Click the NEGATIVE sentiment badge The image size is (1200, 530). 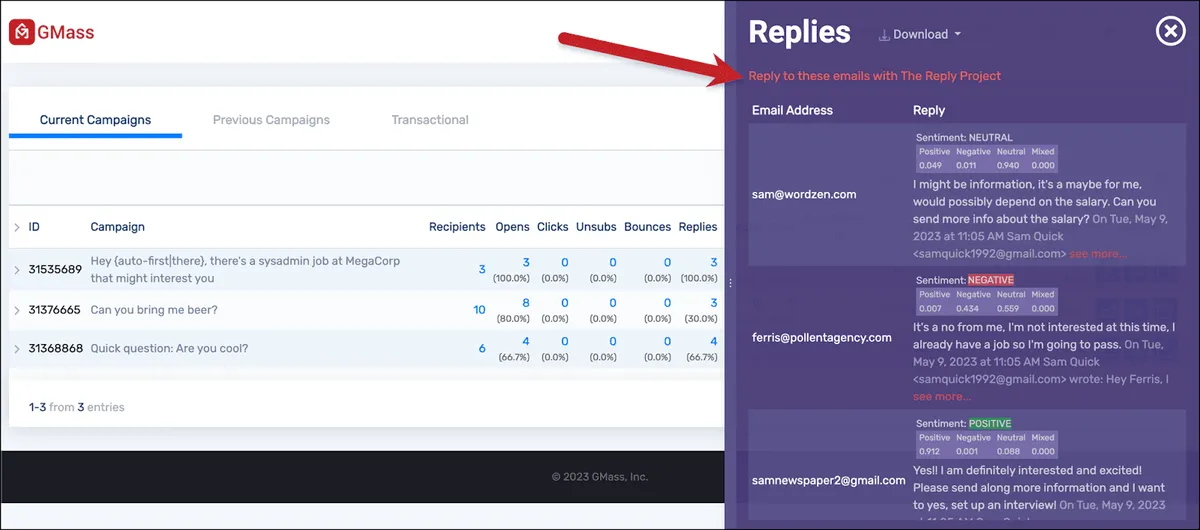click(991, 281)
